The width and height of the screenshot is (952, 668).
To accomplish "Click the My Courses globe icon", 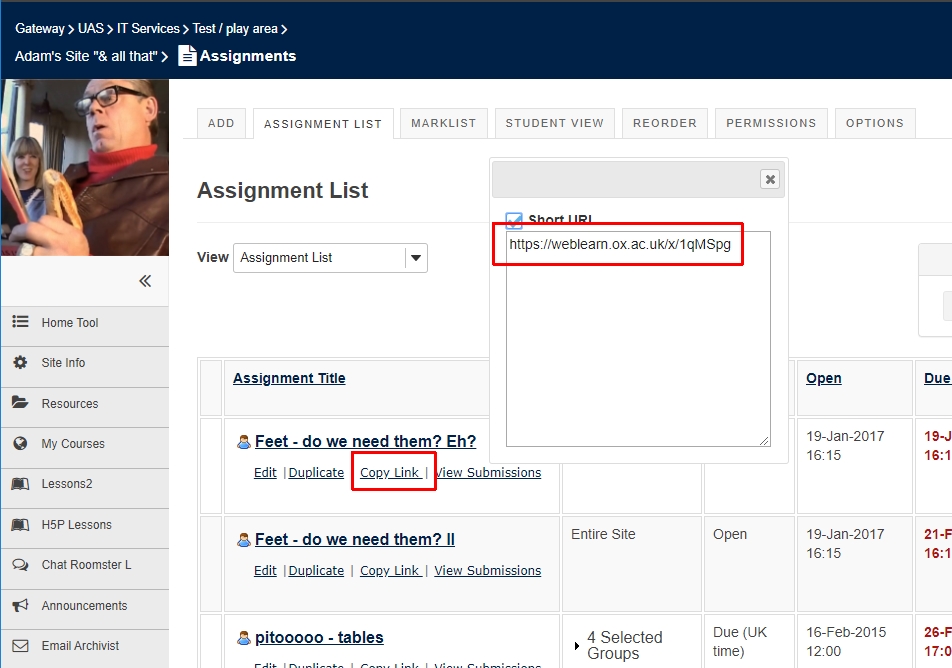I will [20, 444].
